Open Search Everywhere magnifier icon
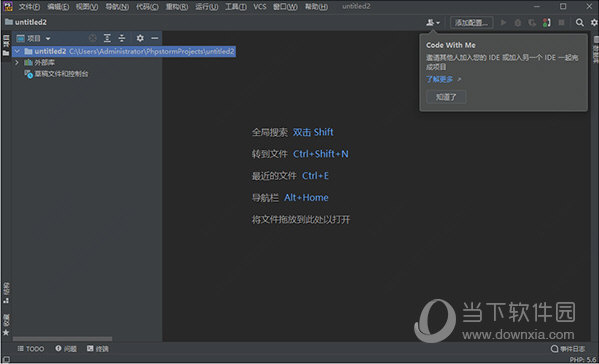This screenshot has width=599, height=364. [x=580, y=23]
